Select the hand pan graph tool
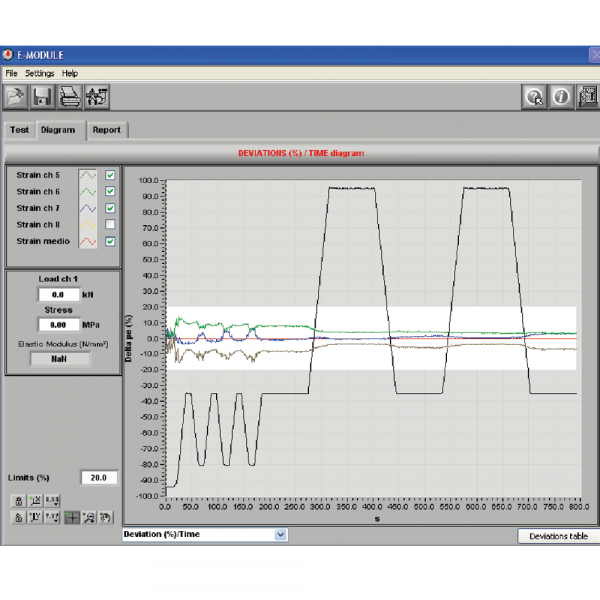The width and height of the screenshot is (600, 600). click(x=105, y=517)
